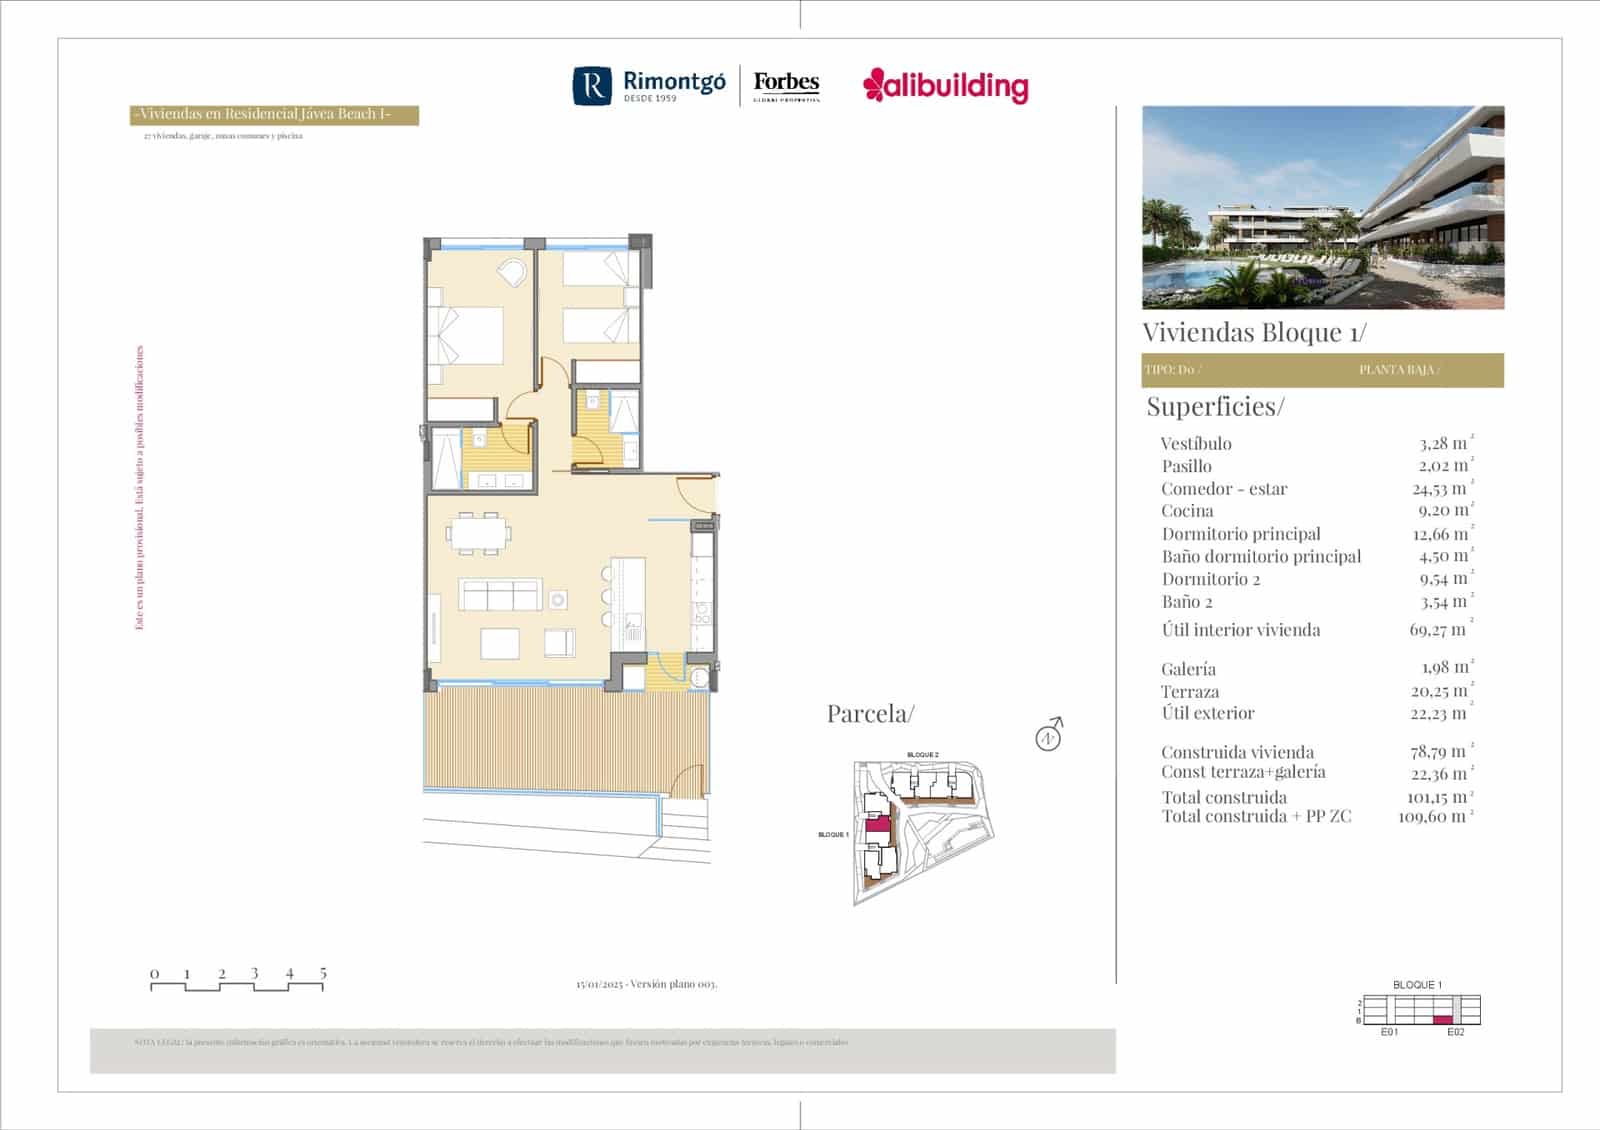
Task: Select the 'Galería' row label
Action: 1188,670
